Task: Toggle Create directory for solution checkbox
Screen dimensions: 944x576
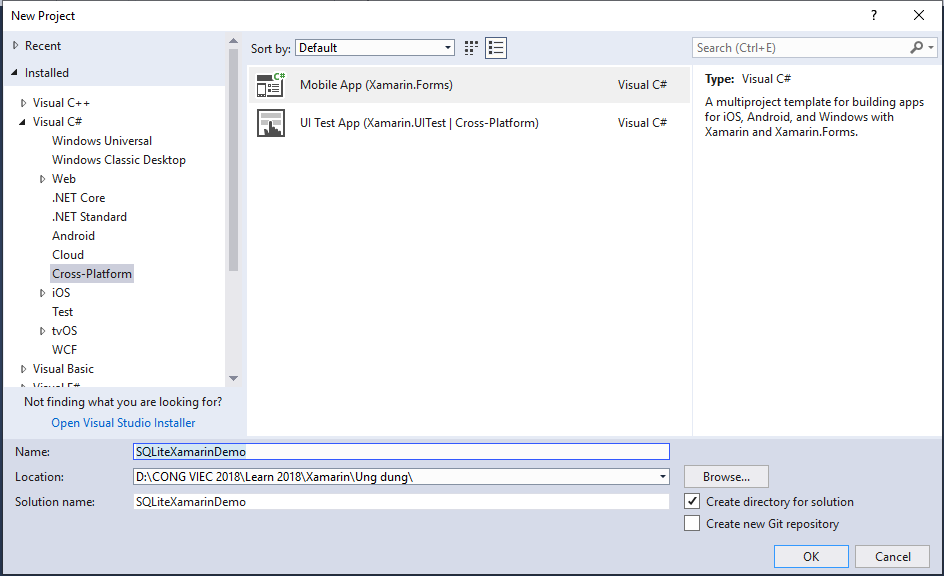Action: (692, 501)
